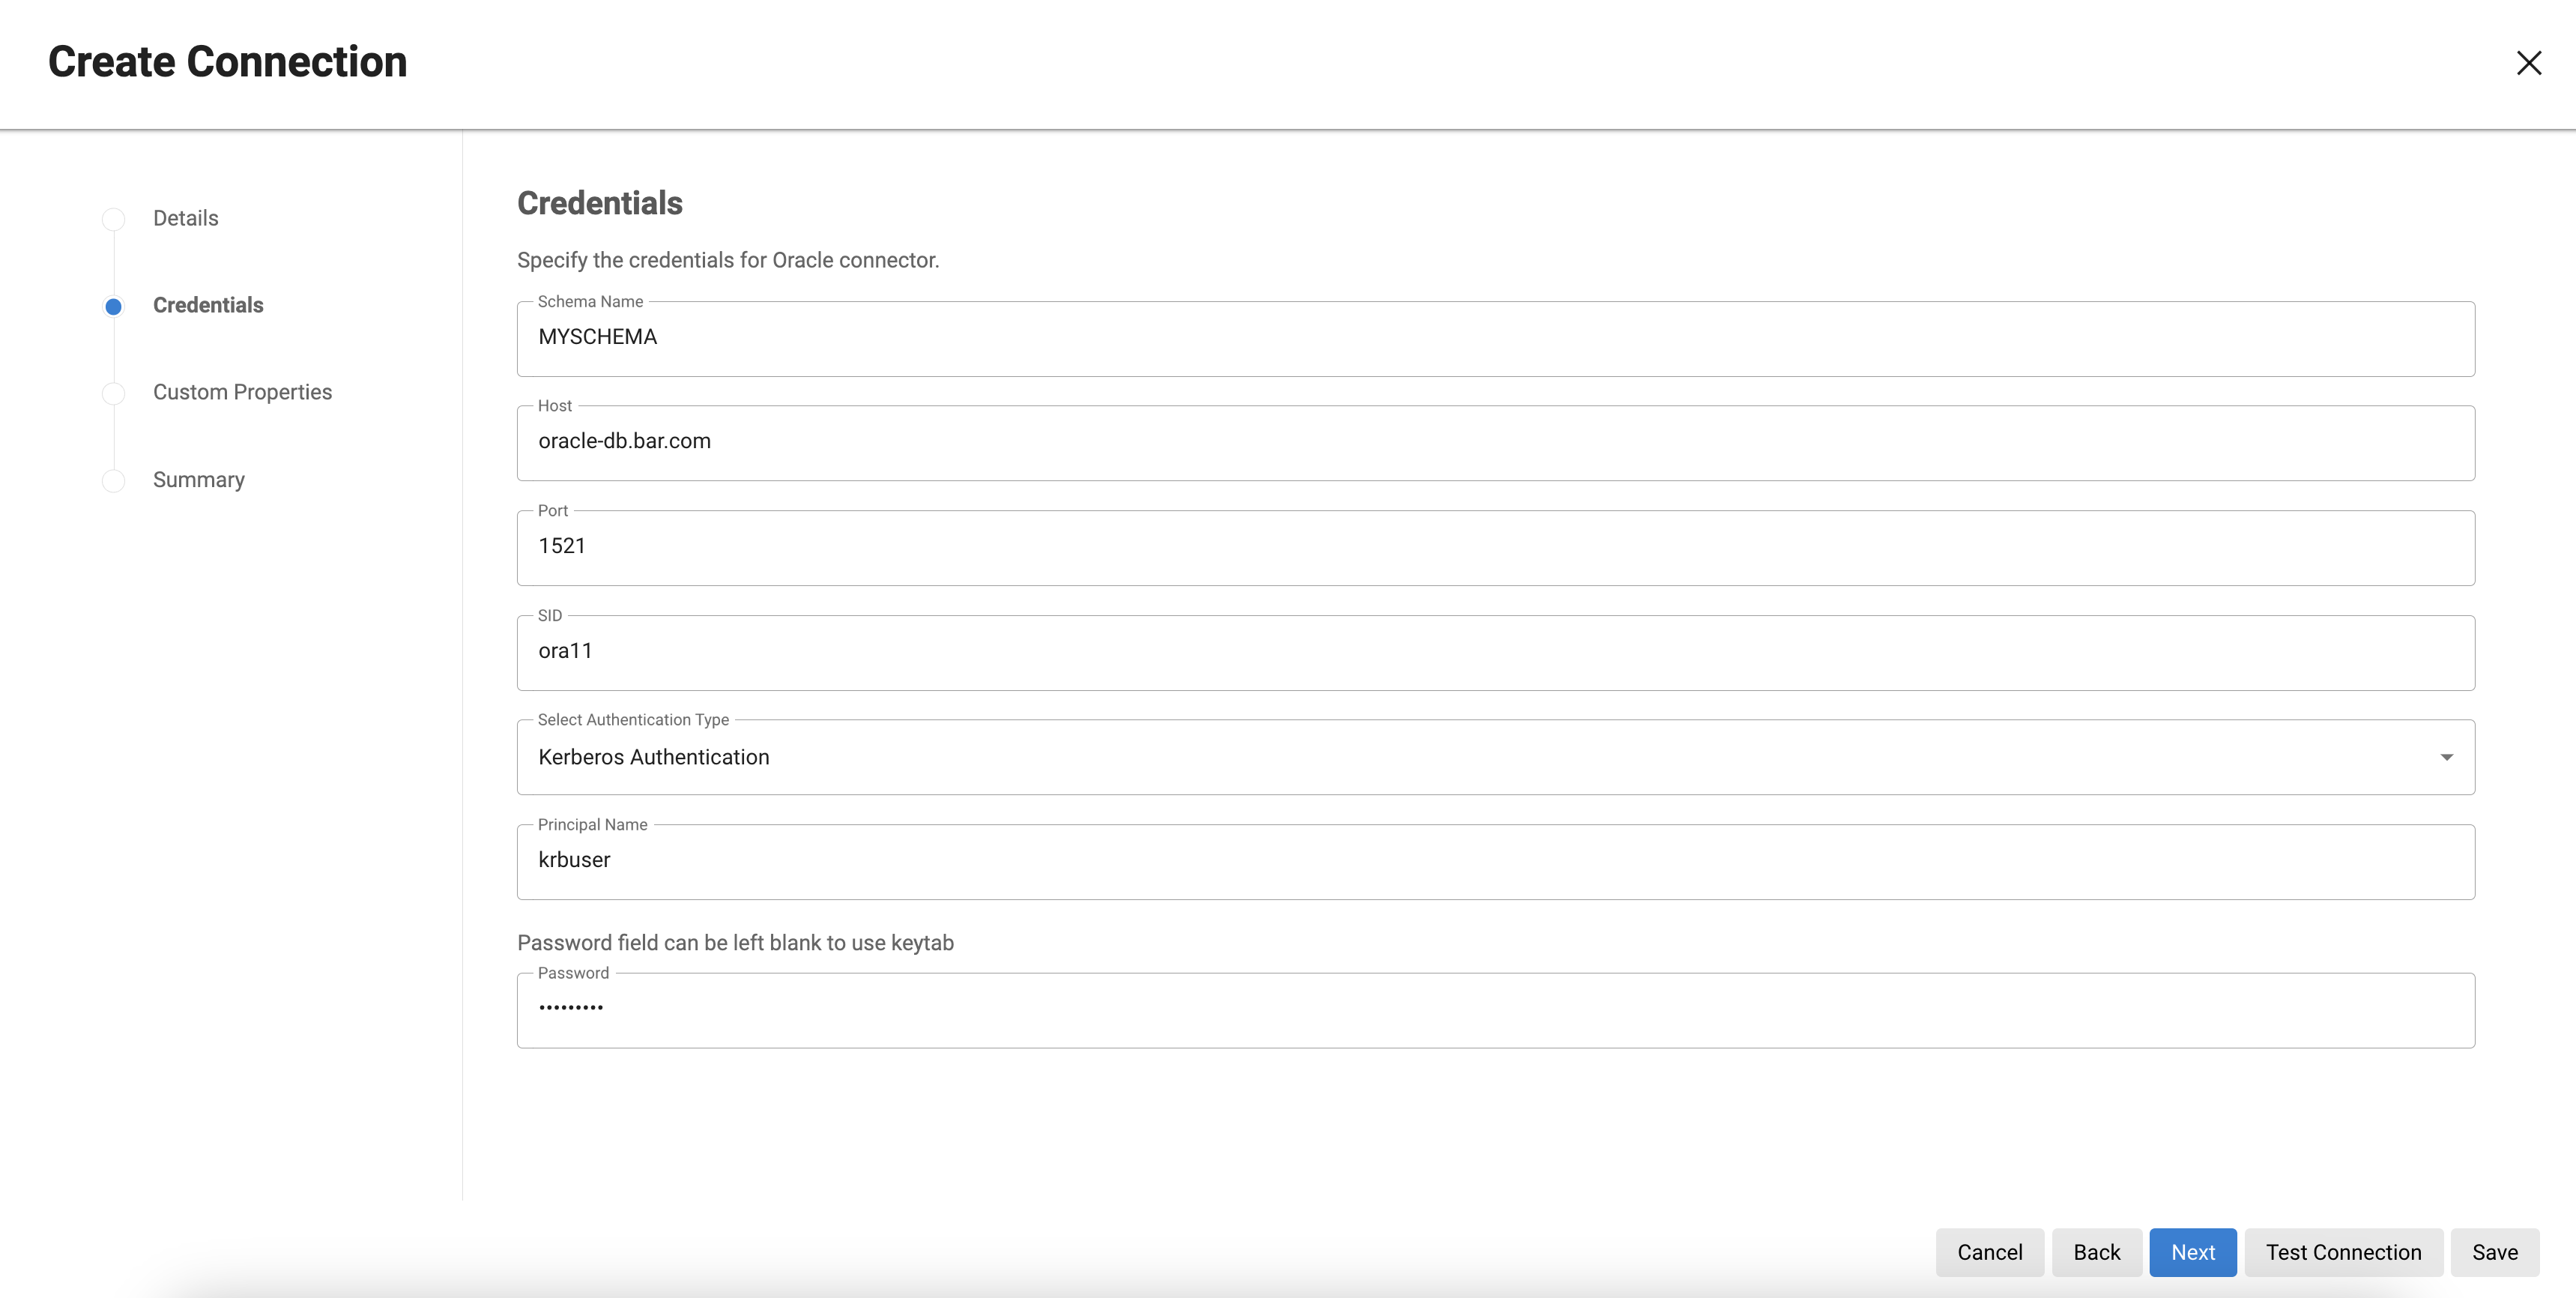Click the Password input field
The width and height of the screenshot is (2576, 1298).
[1495, 1010]
